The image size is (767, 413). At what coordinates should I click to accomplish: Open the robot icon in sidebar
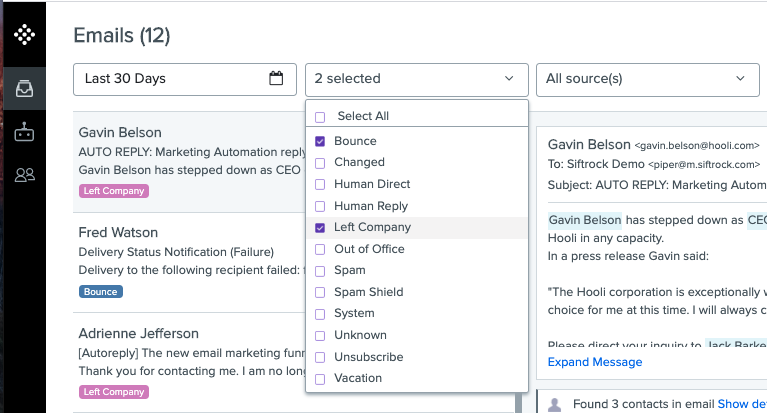coord(24,132)
